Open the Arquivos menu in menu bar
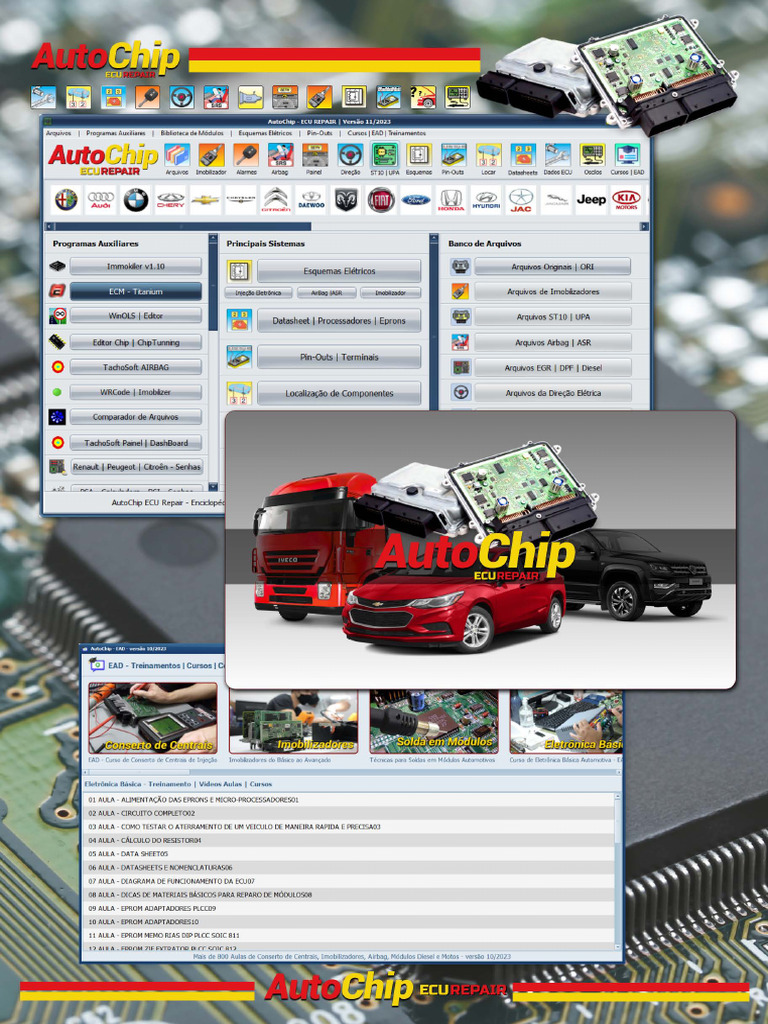The image size is (768, 1024). click(x=59, y=133)
